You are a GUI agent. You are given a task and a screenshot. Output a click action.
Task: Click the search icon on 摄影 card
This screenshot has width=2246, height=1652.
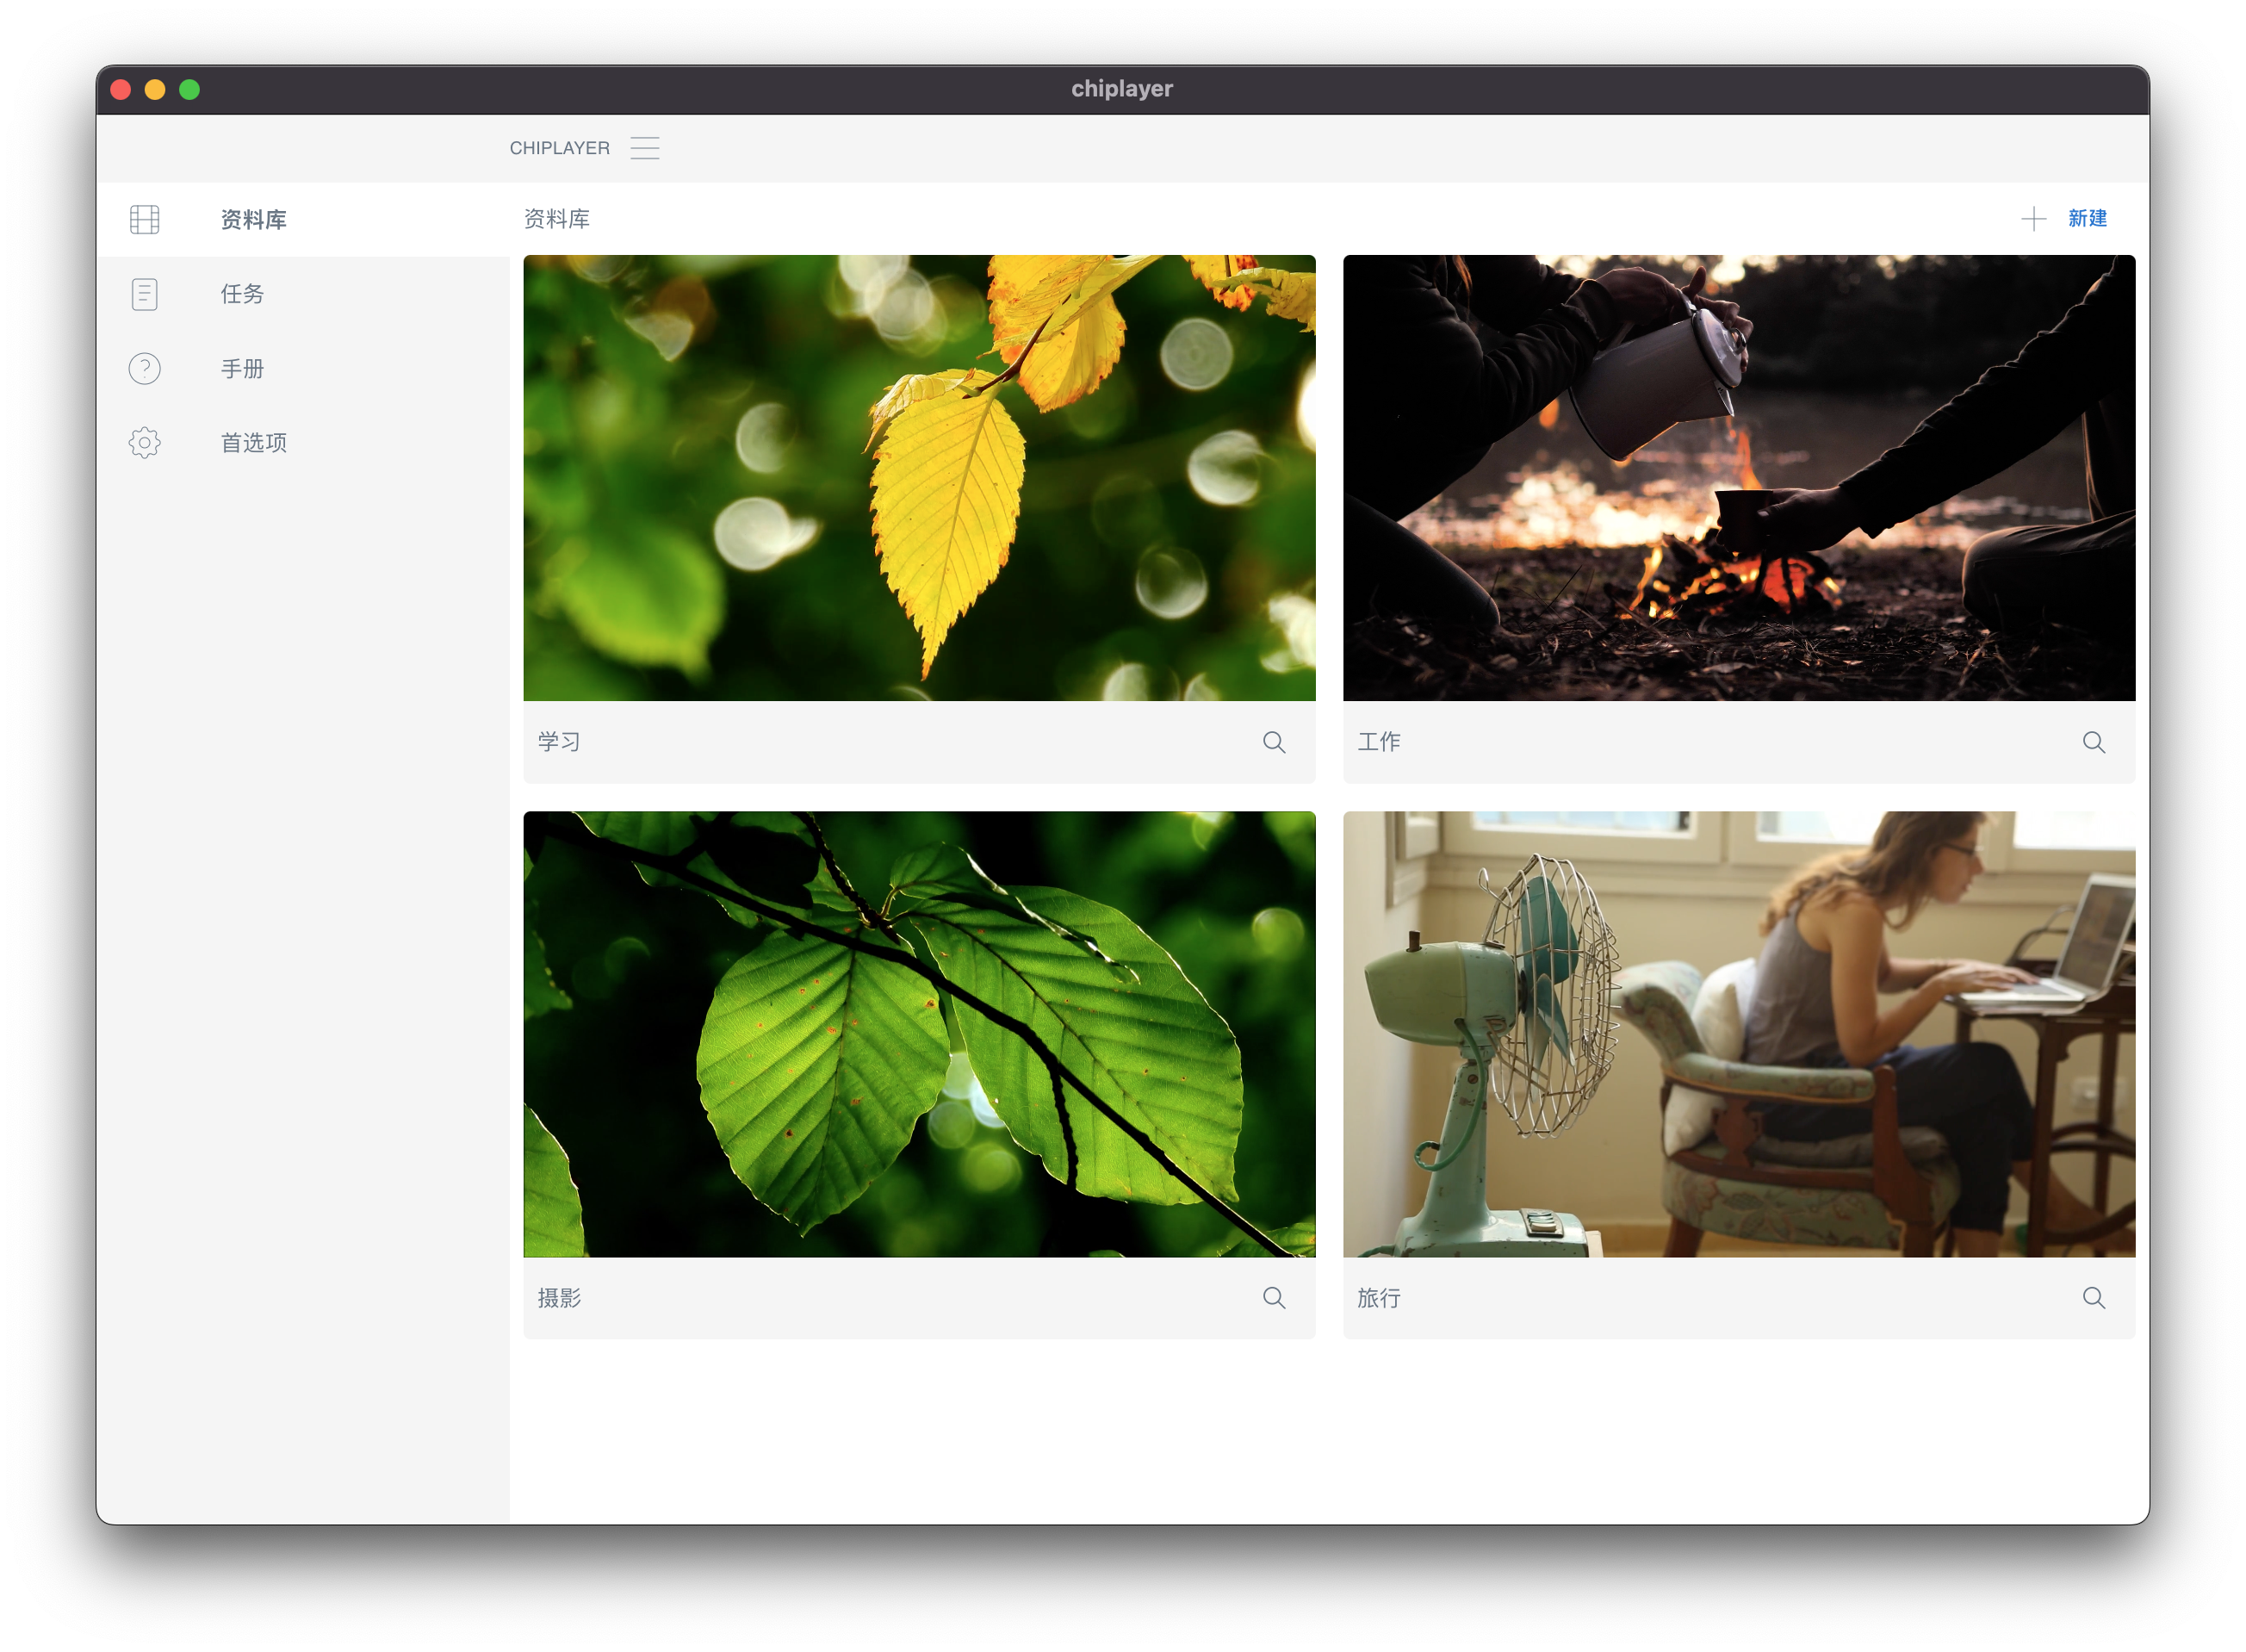click(1274, 1298)
